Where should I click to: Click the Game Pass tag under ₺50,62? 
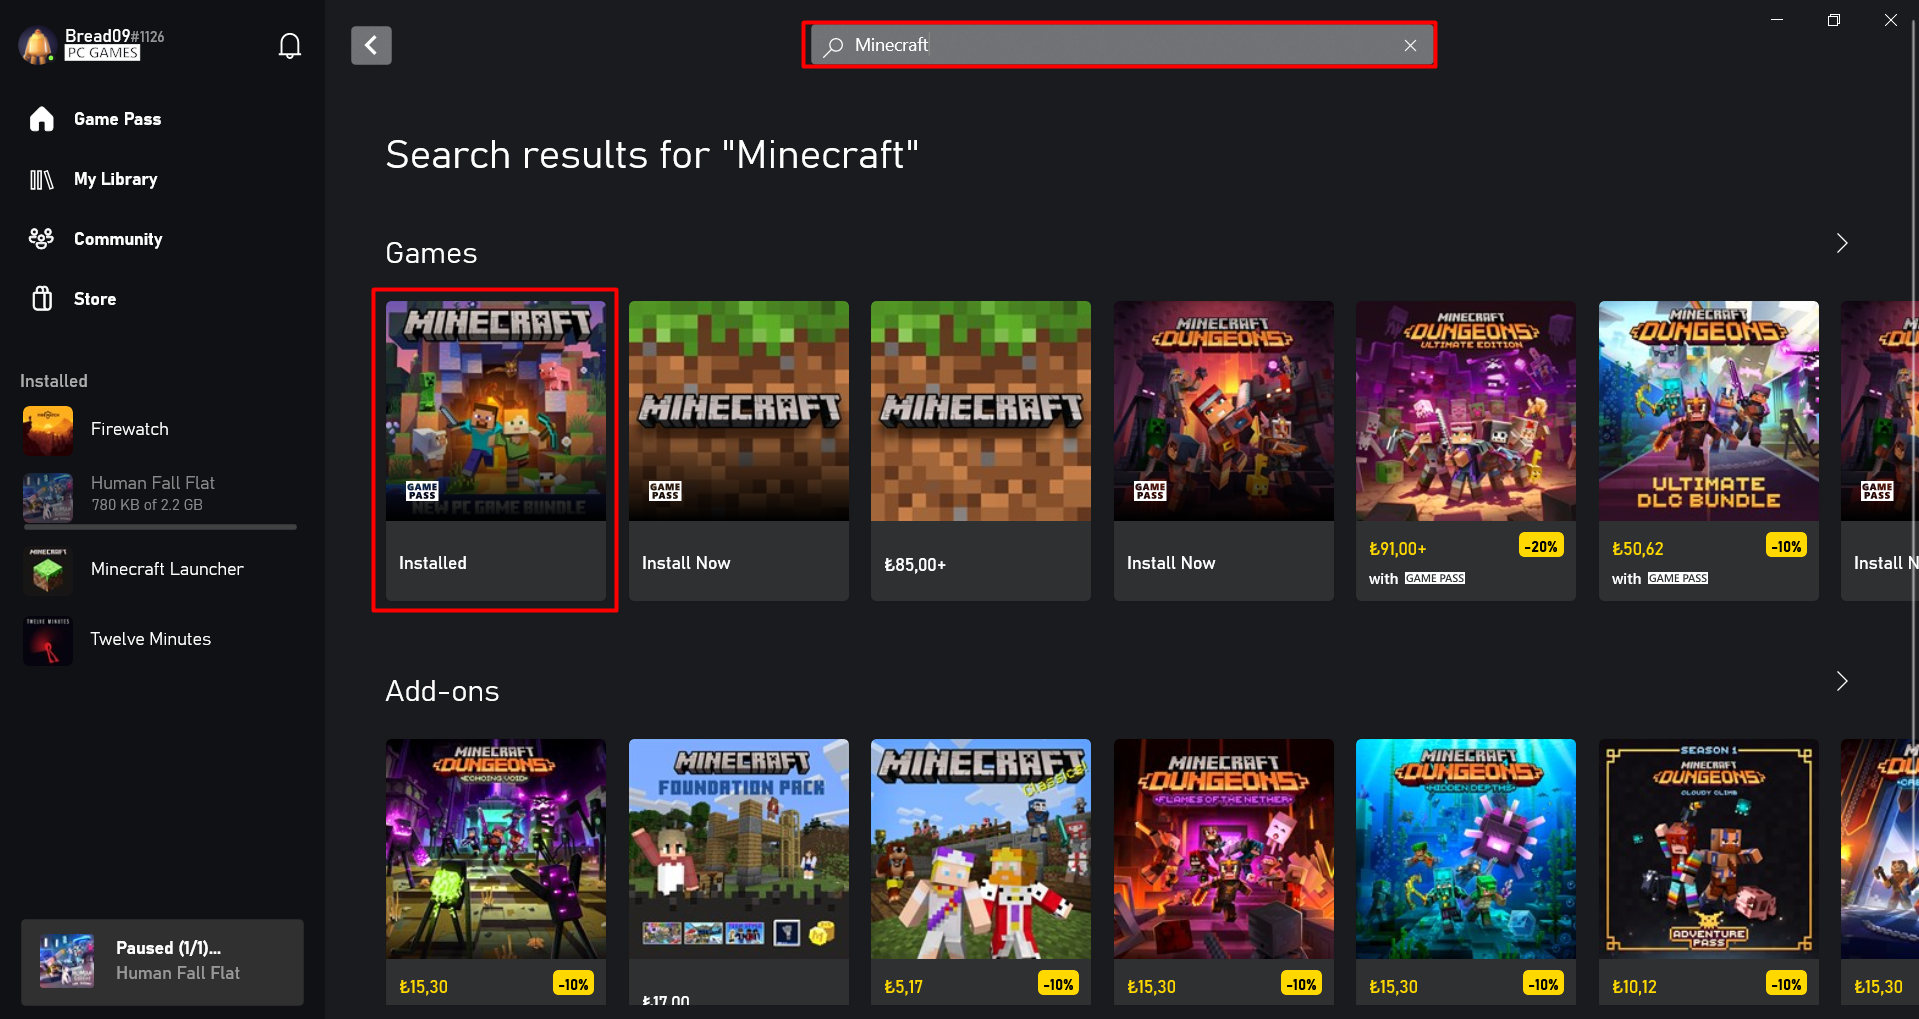[x=1678, y=578]
